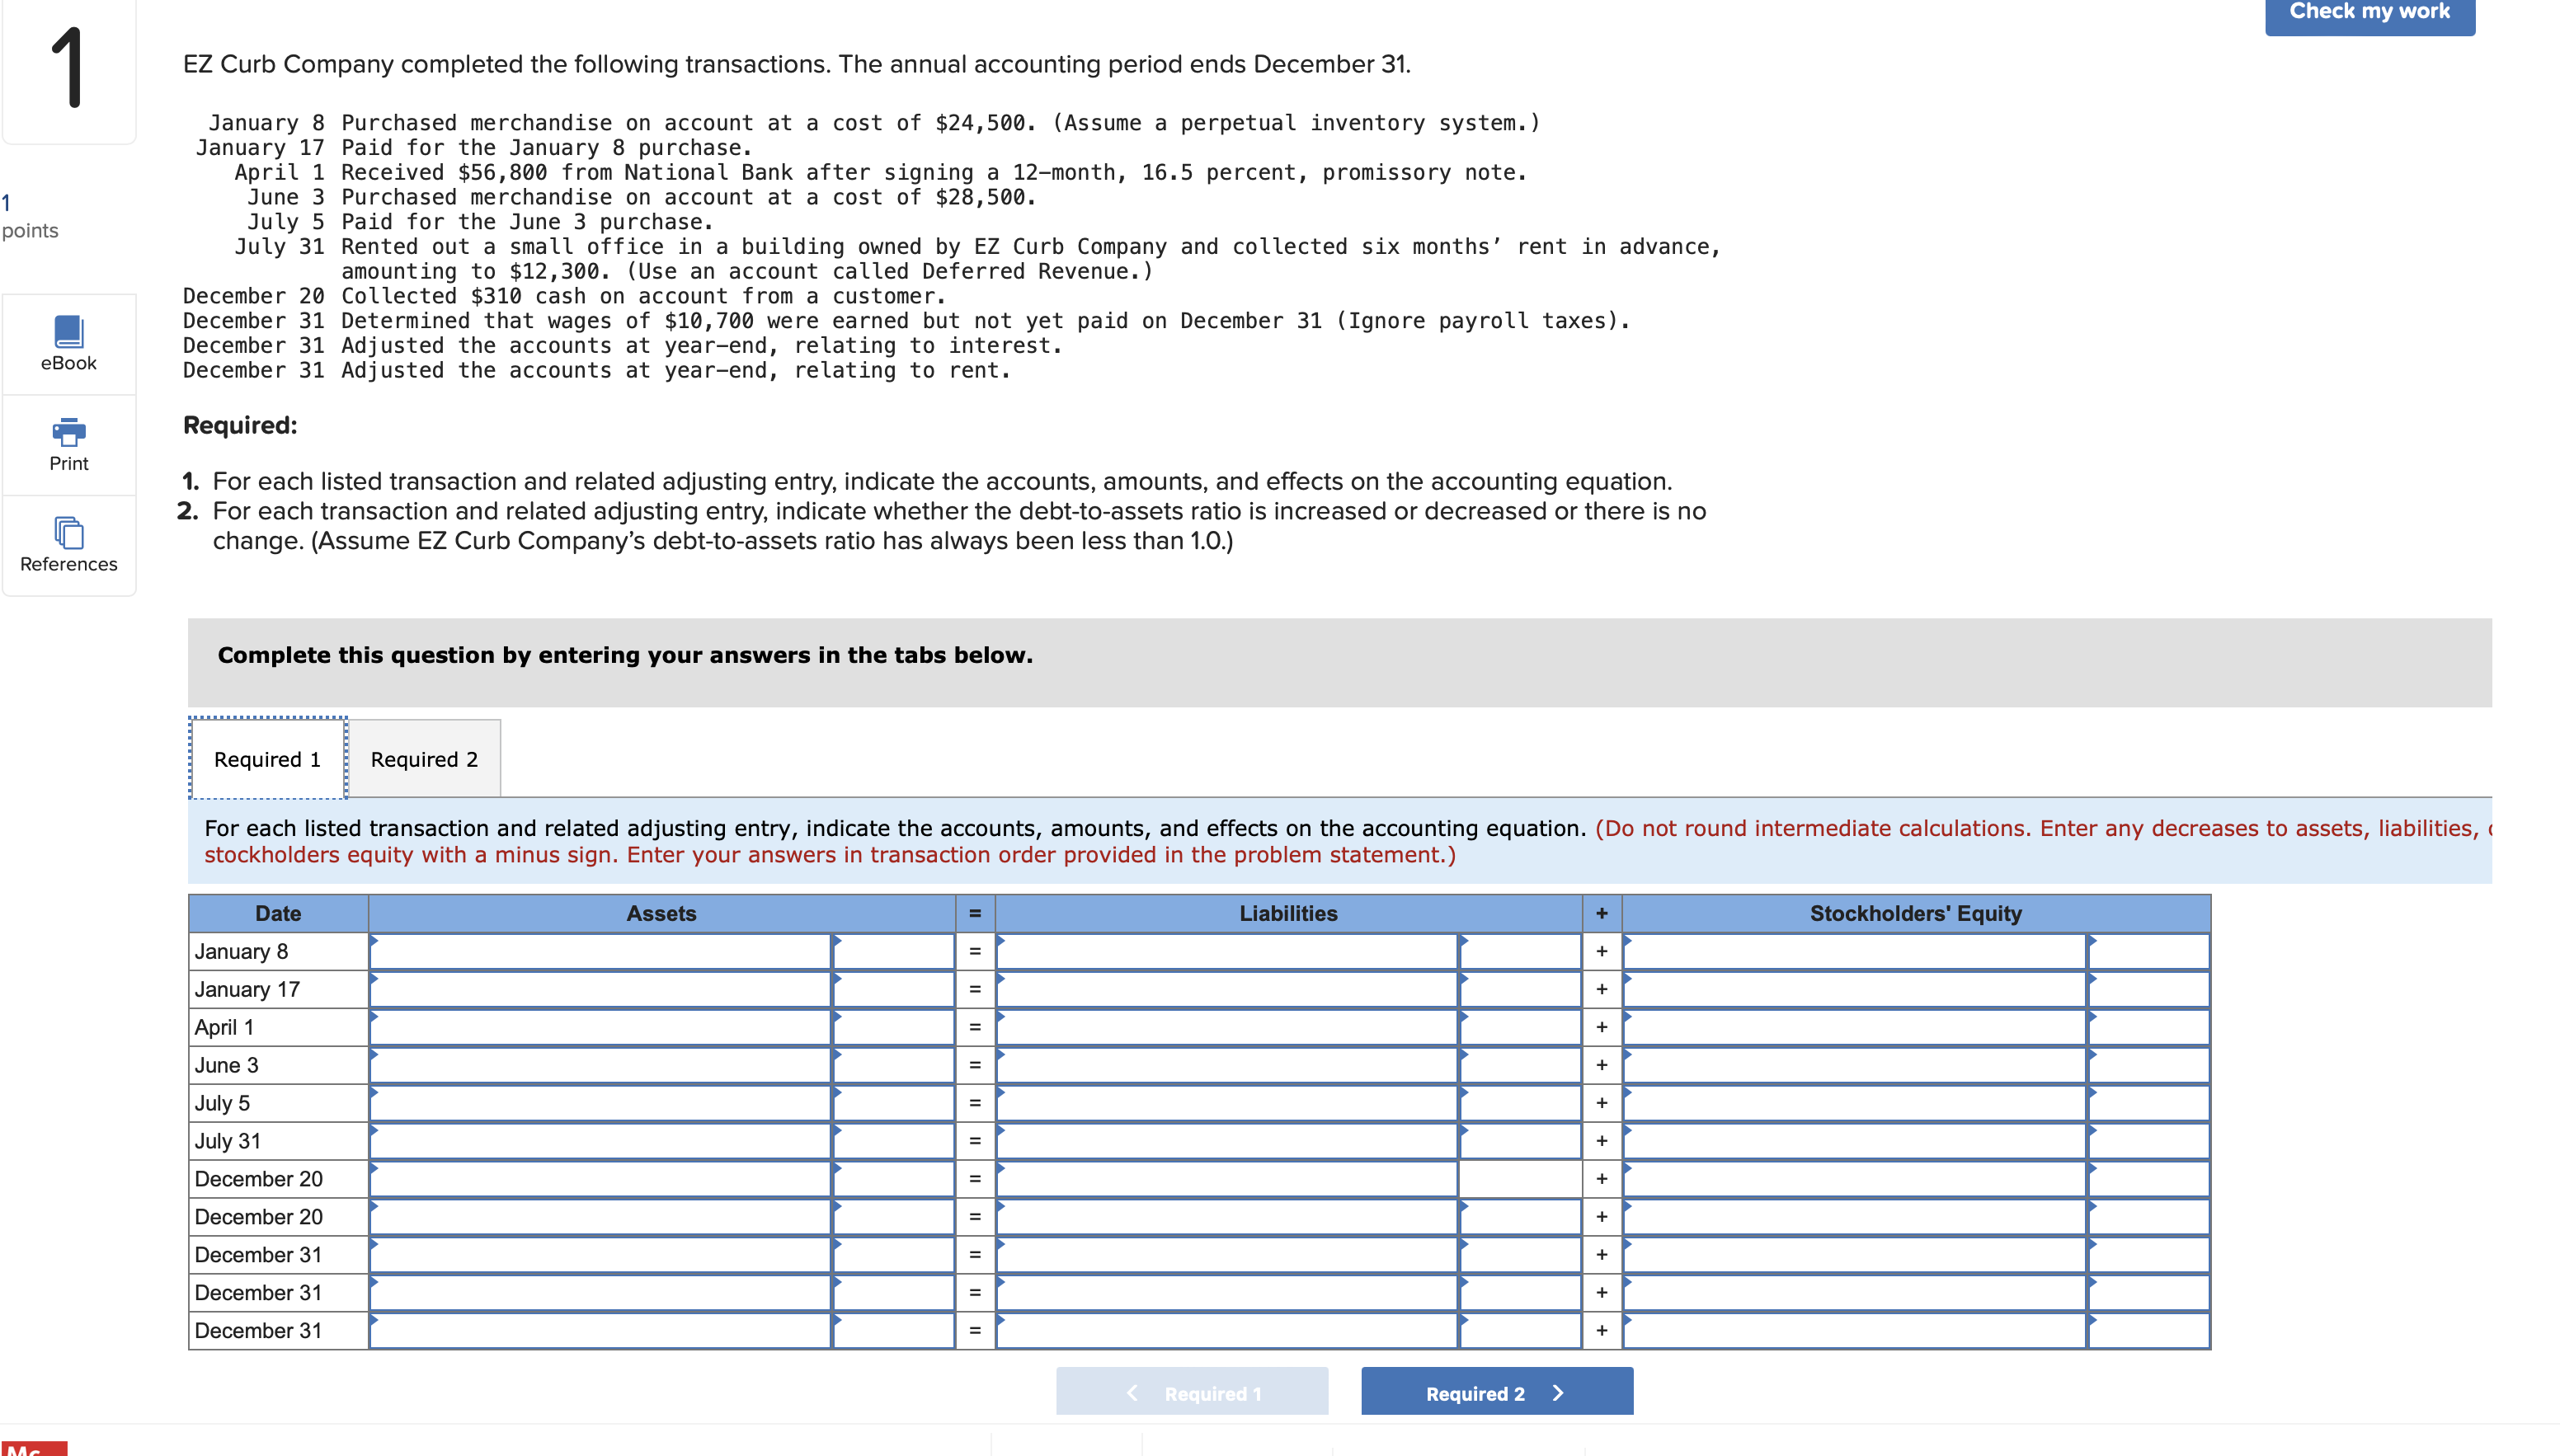Click July 5 Liabilities amount field

[x=1520, y=1104]
